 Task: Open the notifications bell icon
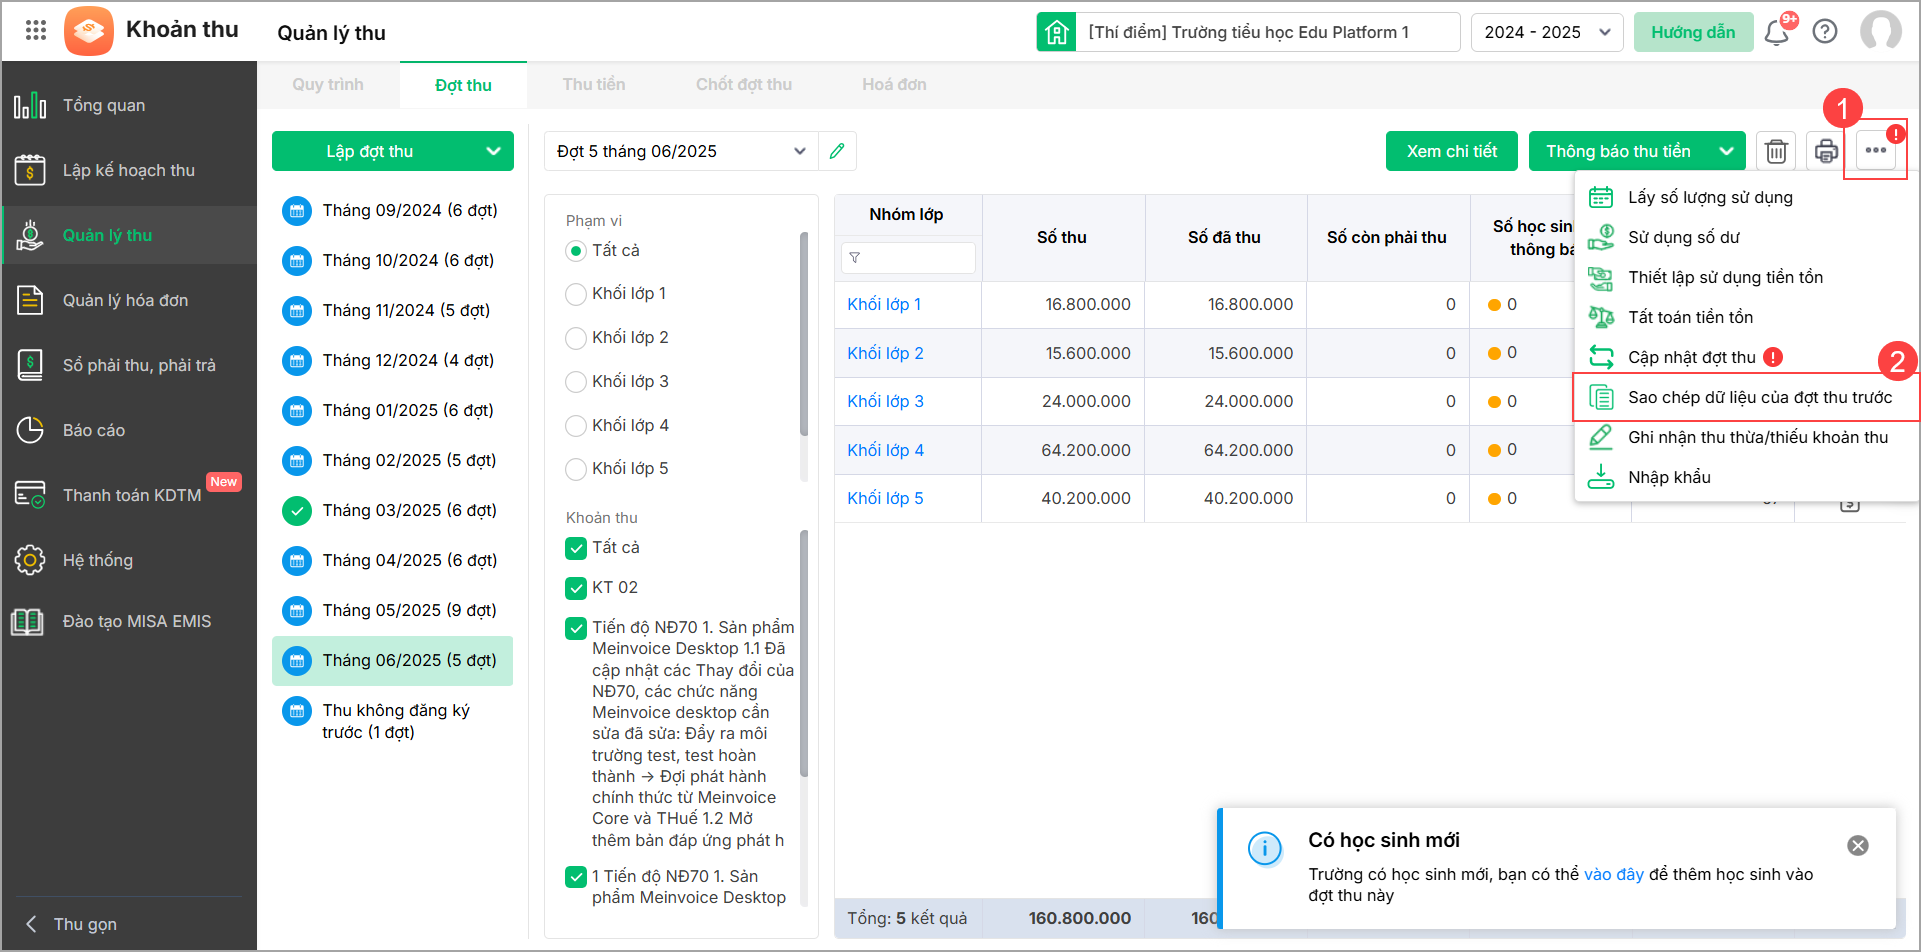point(1777,32)
